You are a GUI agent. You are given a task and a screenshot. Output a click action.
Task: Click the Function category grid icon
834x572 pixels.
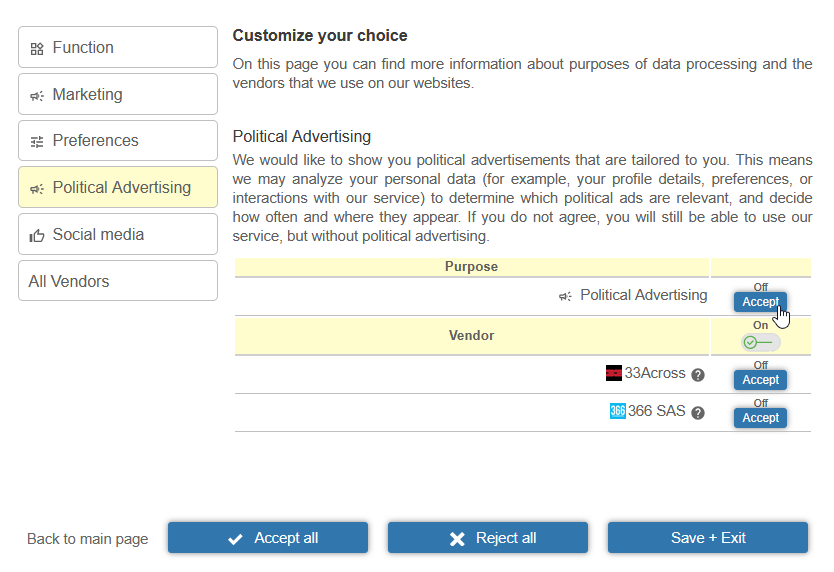pos(37,48)
